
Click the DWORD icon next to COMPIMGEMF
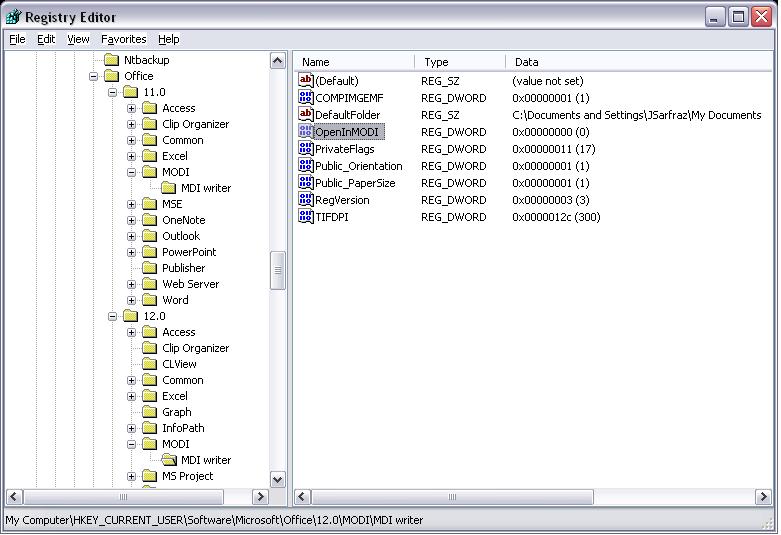pos(305,97)
